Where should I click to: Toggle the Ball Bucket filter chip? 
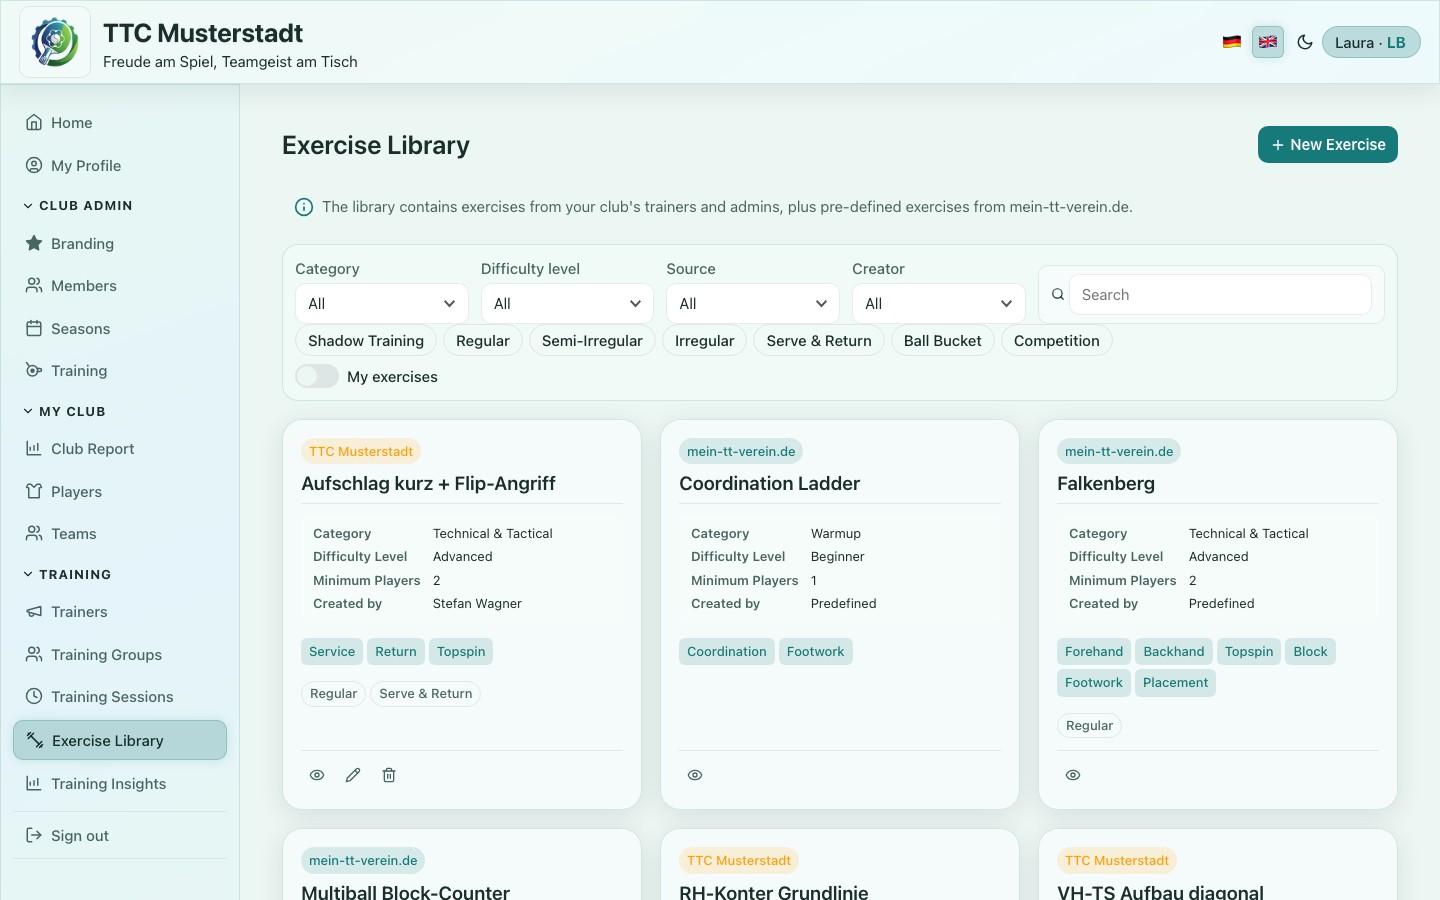[943, 340]
